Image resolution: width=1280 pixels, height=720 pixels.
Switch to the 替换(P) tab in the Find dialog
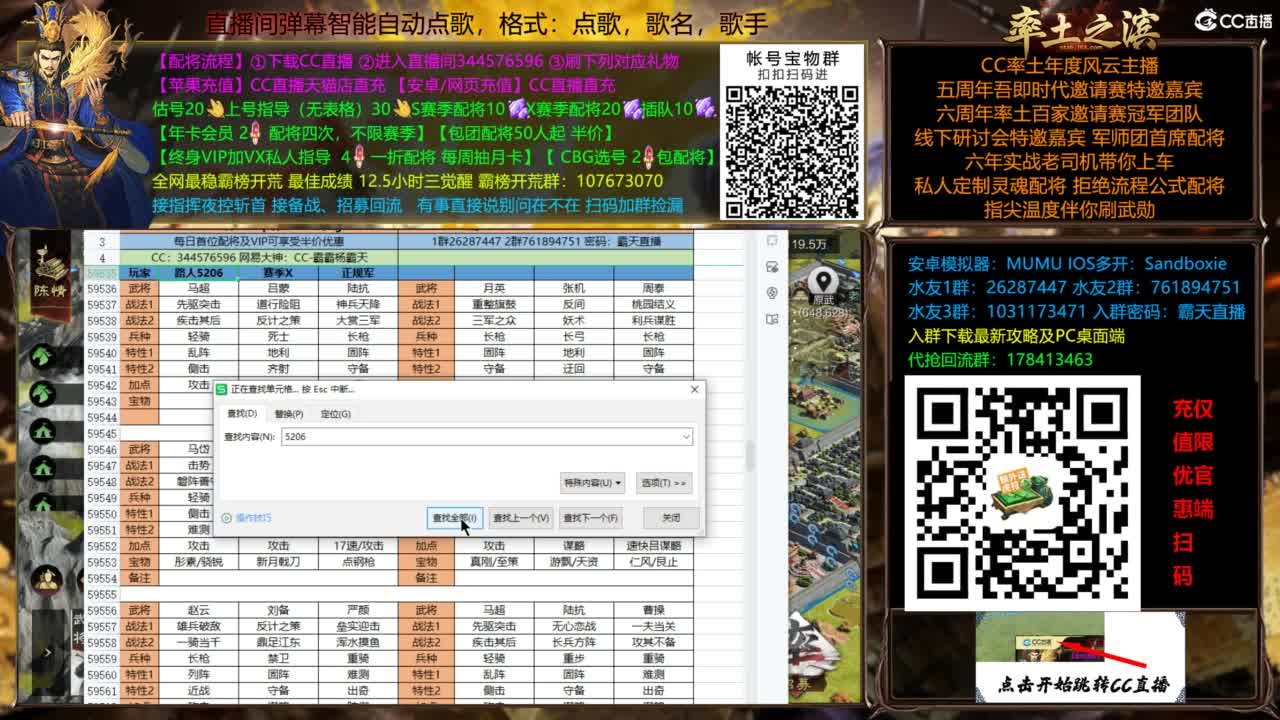290,414
